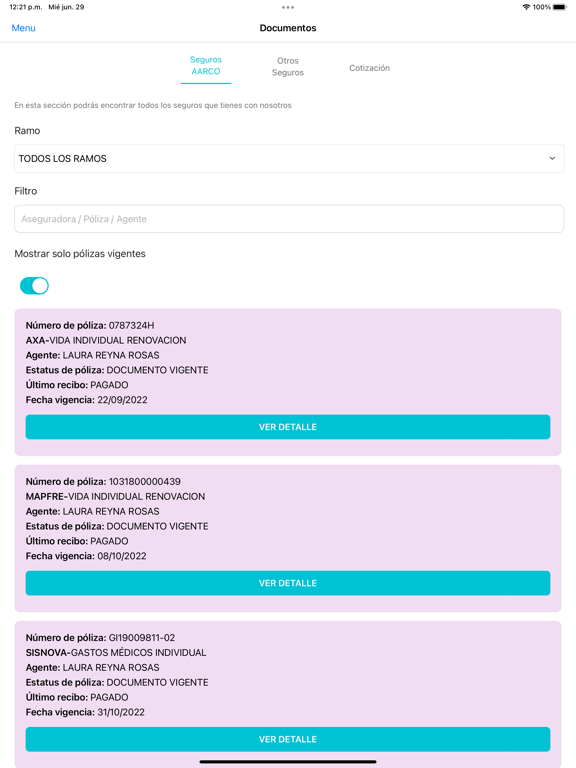Select the MAPFRE-VIDA INDIVIDUAL RENOVACION card
576x768 pixels.
[288, 538]
